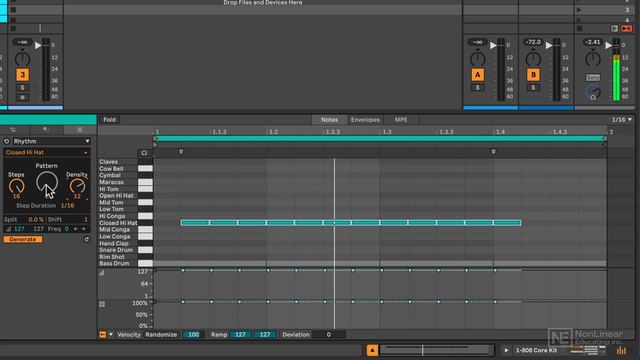Open the lane chooser dropdown arrow
Screen dimensions: 640x360
pyautogui.click(x=111, y=335)
